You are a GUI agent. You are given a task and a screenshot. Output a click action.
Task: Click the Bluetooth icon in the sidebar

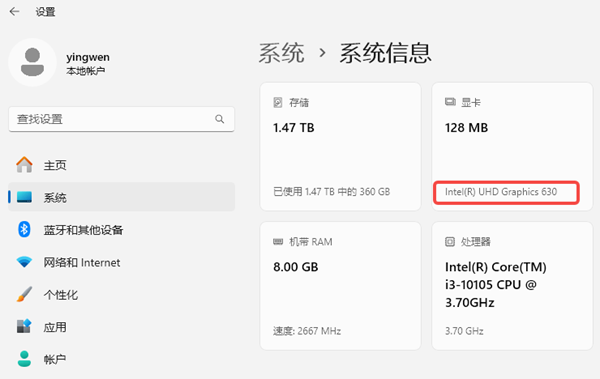(x=24, y=229)
